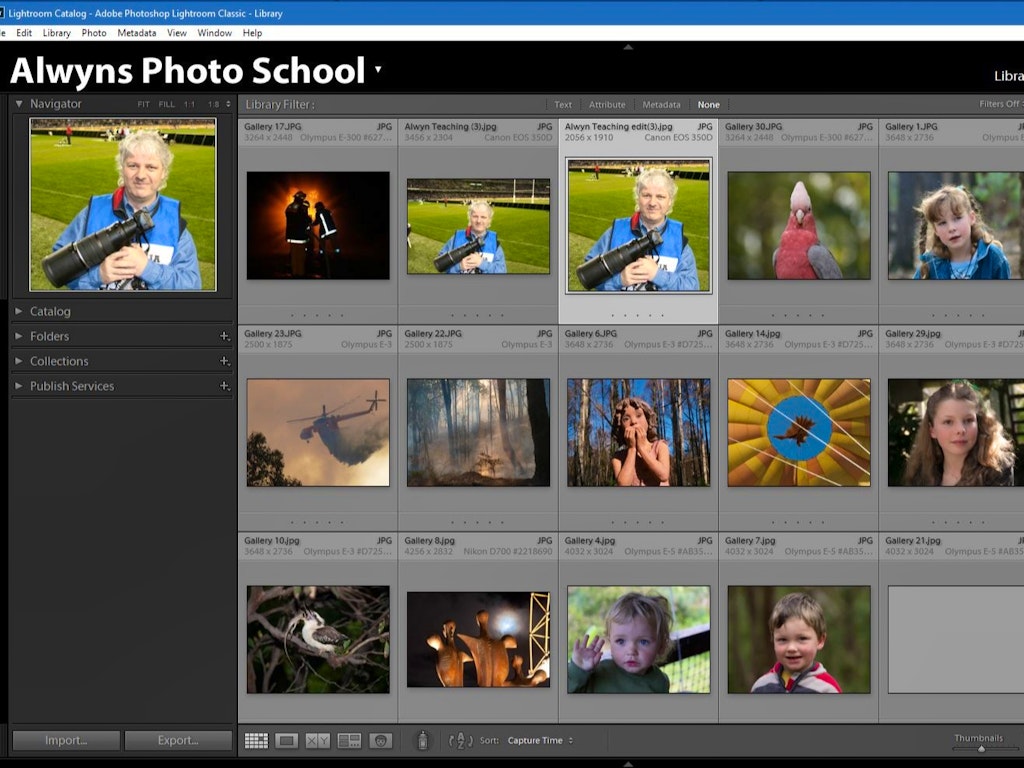Screen dimensions: 1024x768
Task: Click 'Nikon D700 #2218690' text on Gallery 8
Action: (x=507, y=552)
